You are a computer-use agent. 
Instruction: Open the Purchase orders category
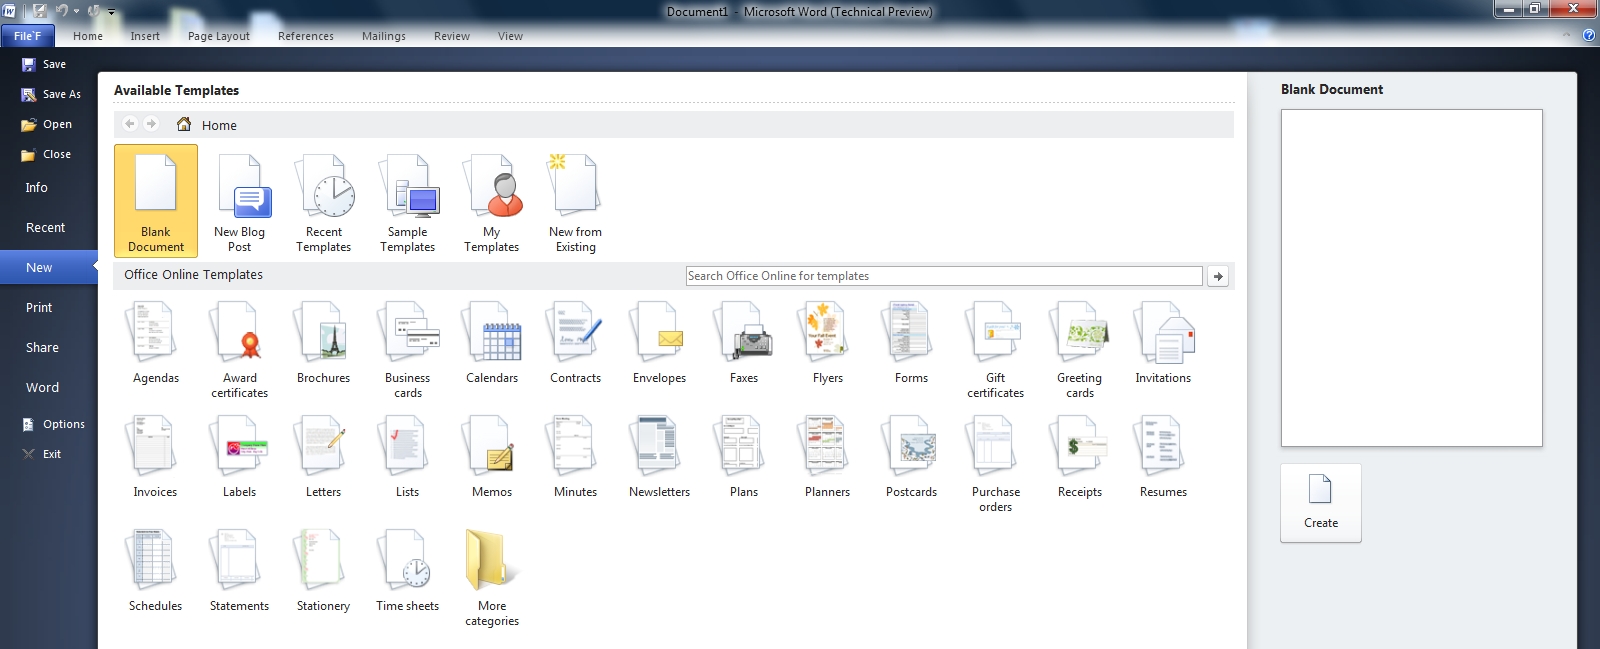click(996, 464)
